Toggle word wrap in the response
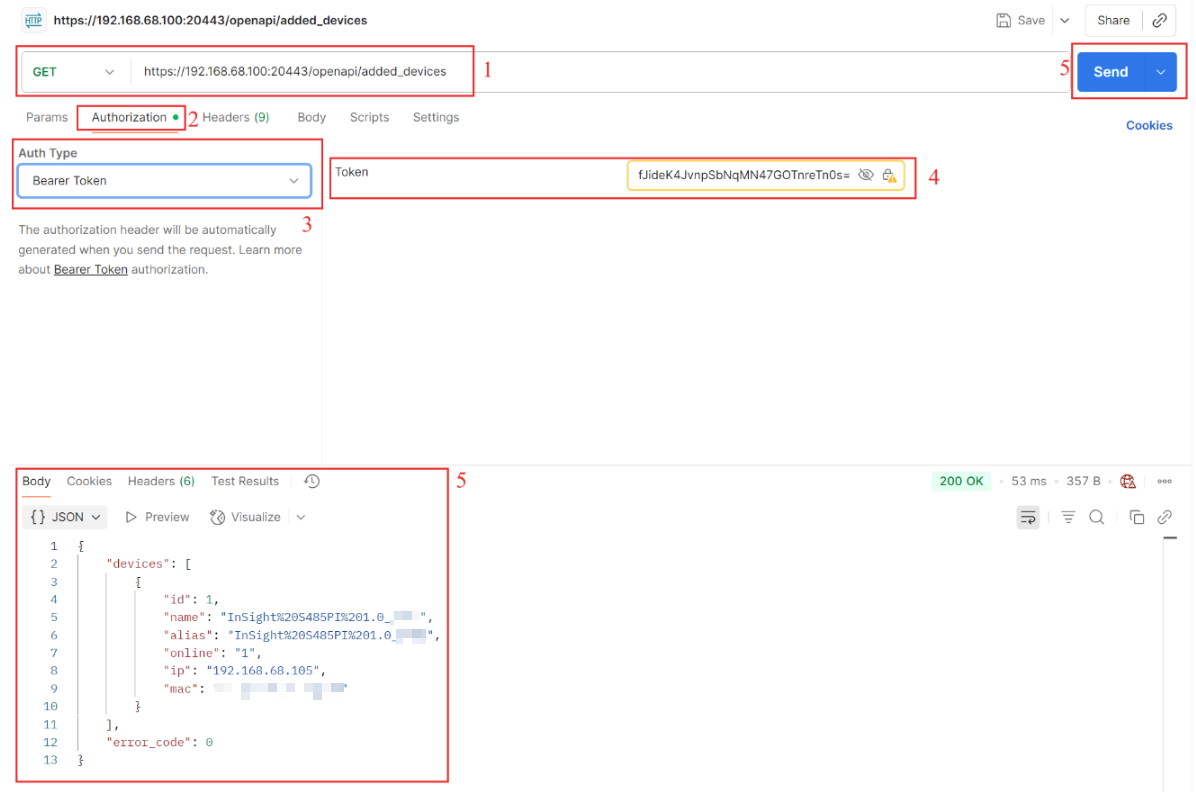The image size is (1196, 792). click(x=1027, y=517)
